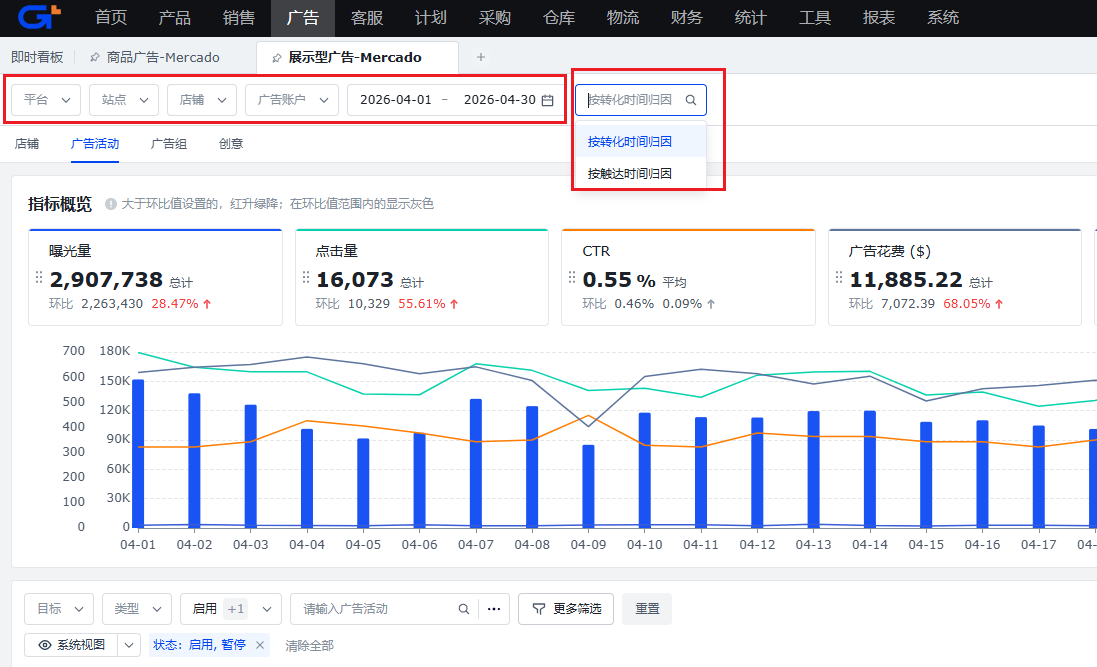Remove the 状态: 启用, 暂停 filter tag

260,645
